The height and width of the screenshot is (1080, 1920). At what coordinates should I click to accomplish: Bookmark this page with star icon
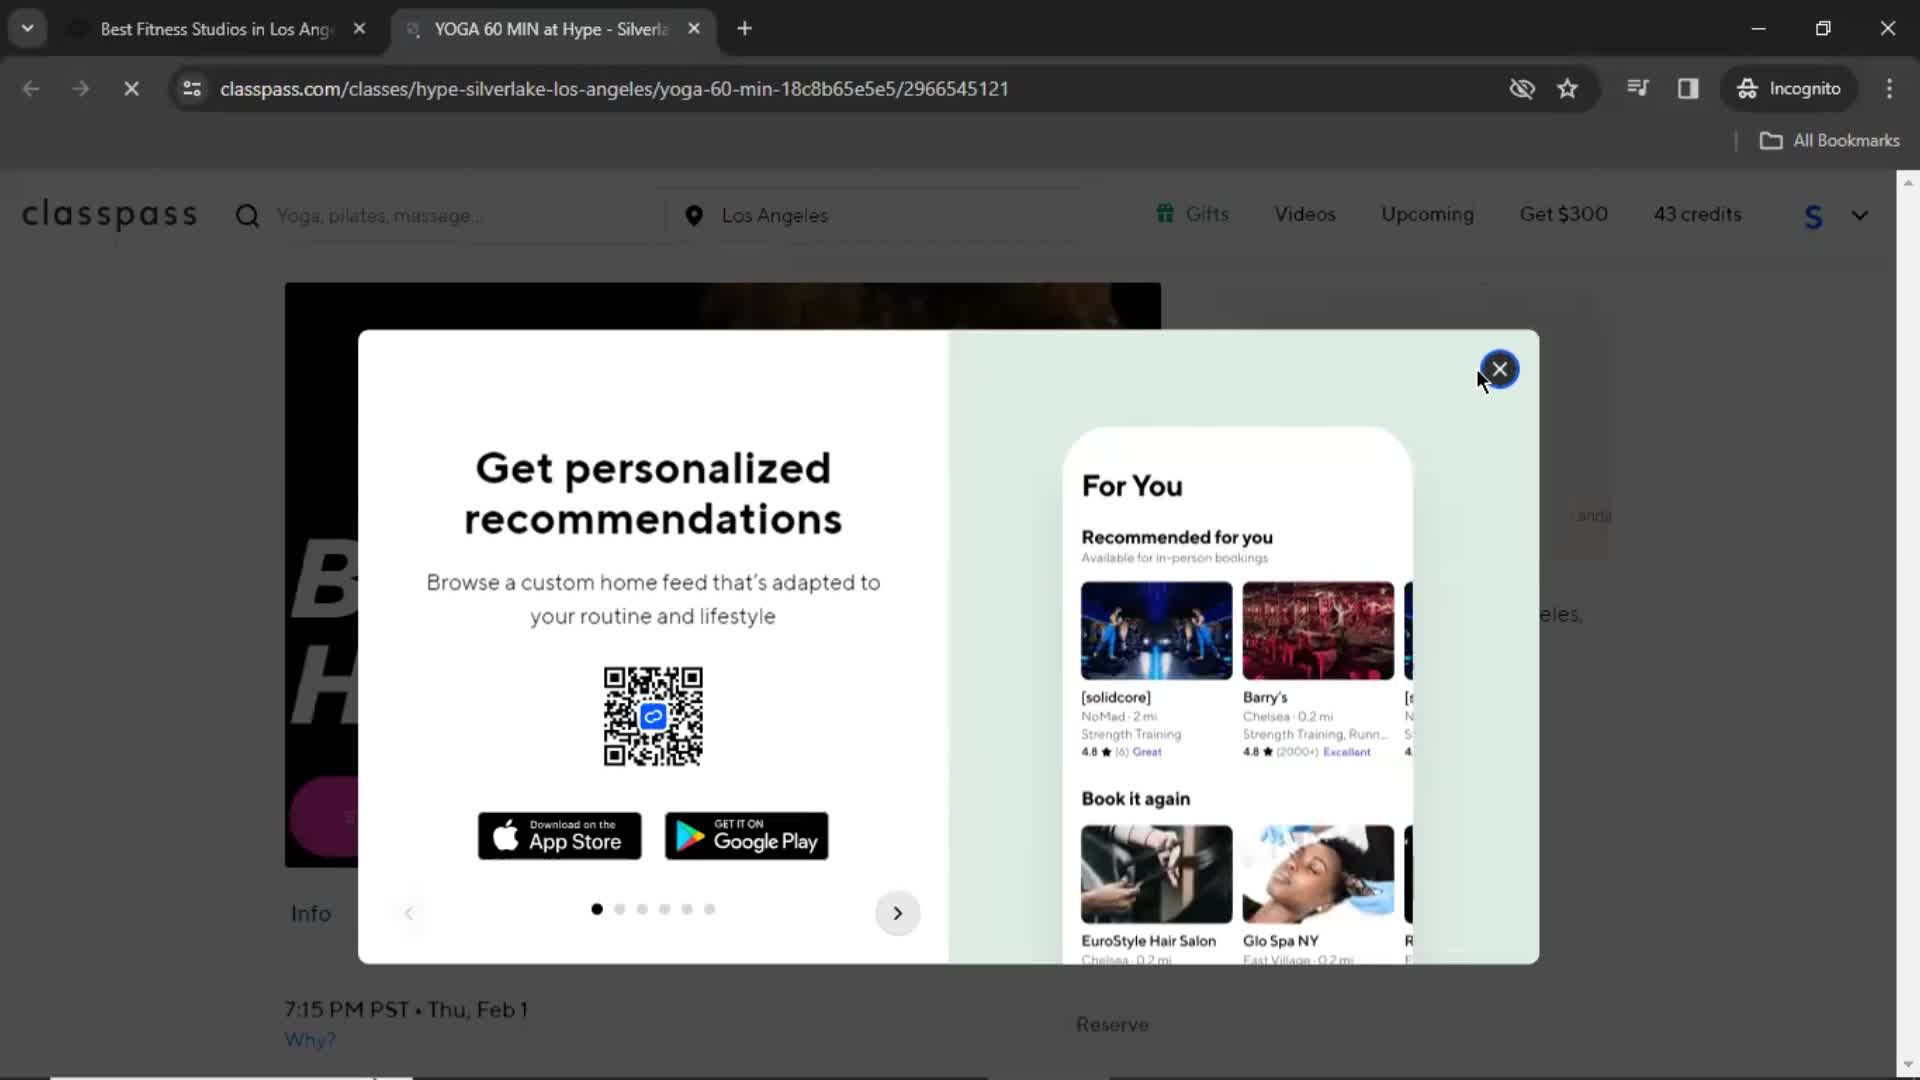[1567, 89]
